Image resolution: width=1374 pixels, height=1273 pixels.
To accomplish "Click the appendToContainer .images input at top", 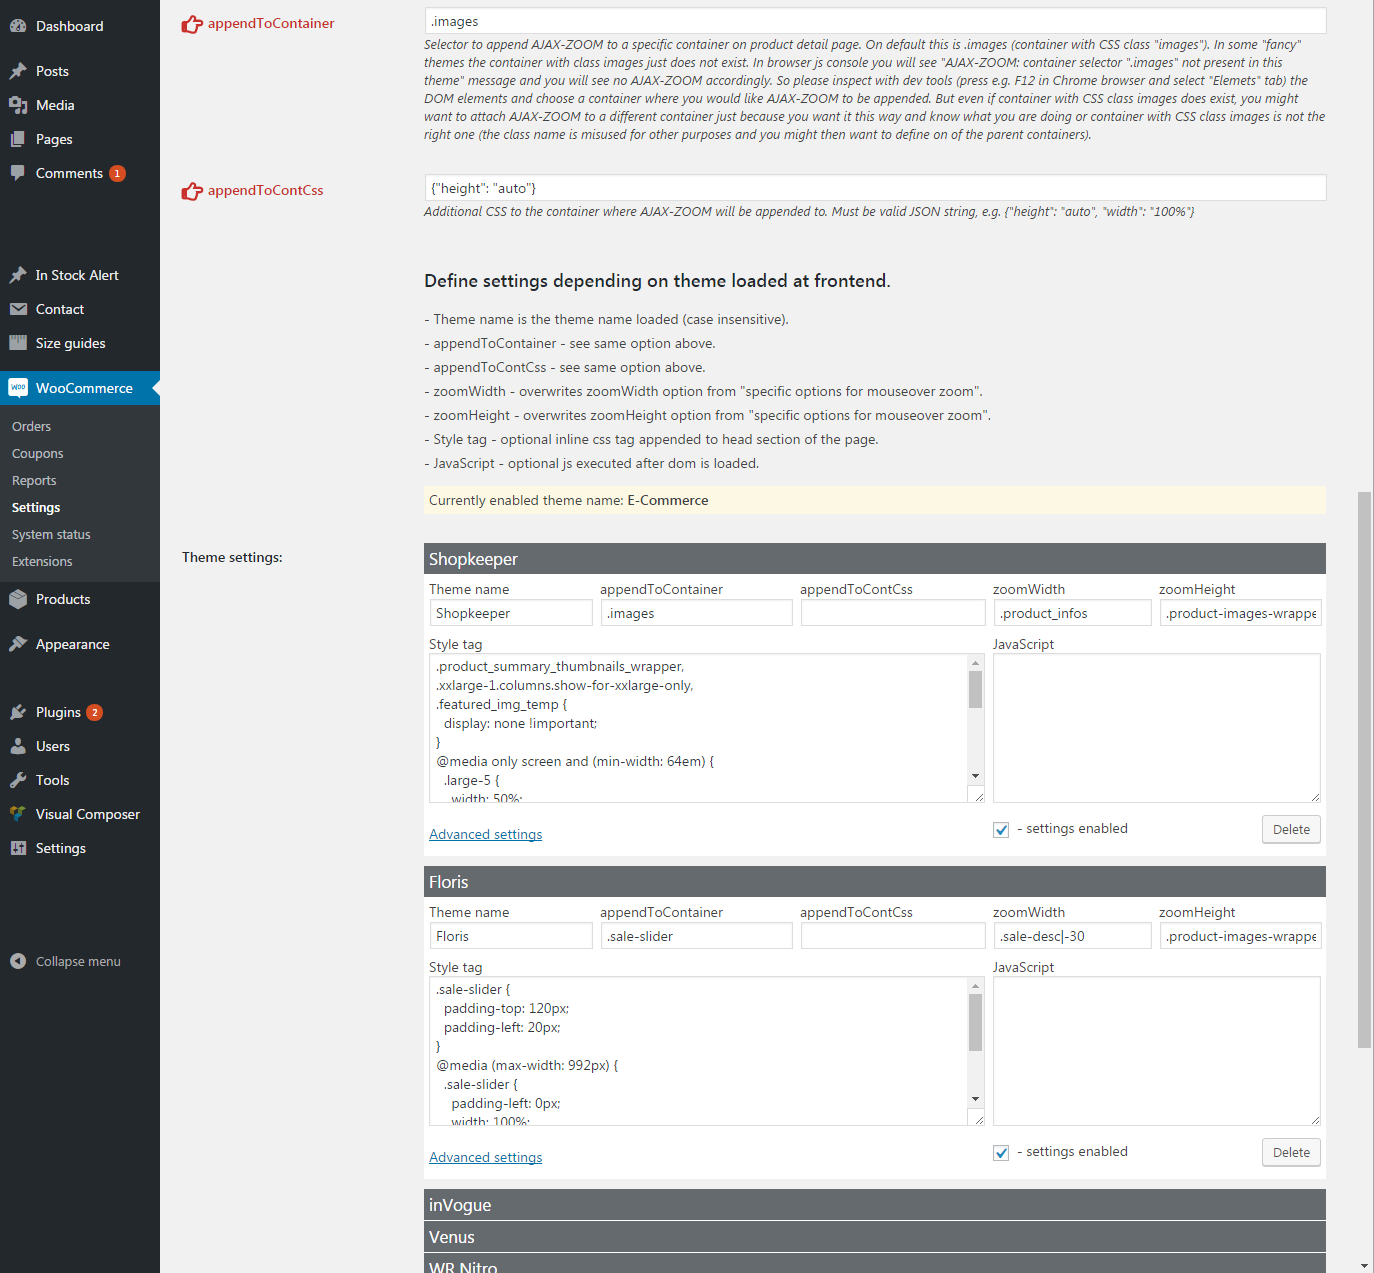I will [875, 21].
